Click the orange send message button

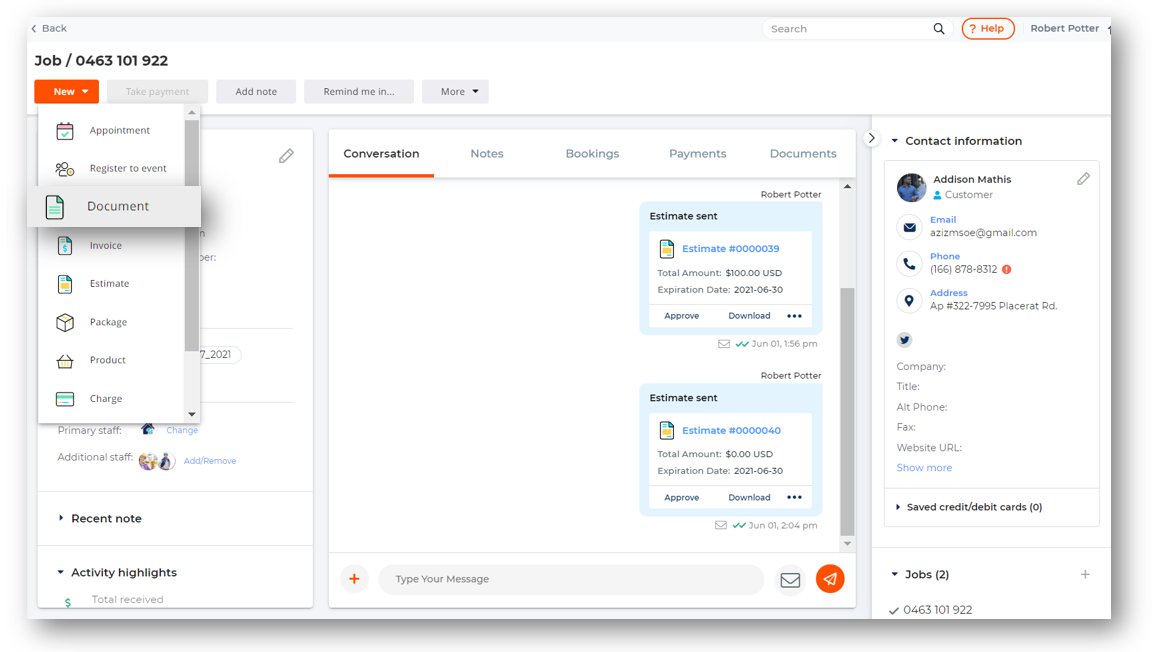830,579
